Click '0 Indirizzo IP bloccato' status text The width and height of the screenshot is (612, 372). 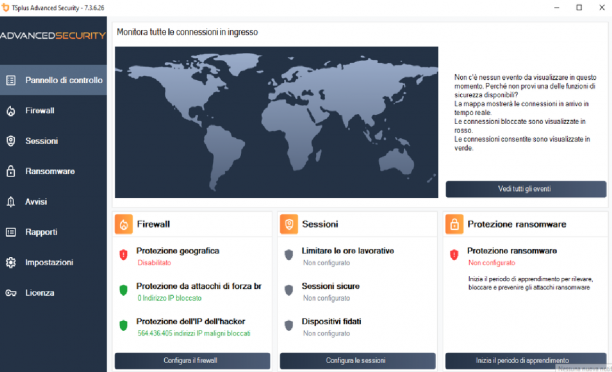[169, 298]
